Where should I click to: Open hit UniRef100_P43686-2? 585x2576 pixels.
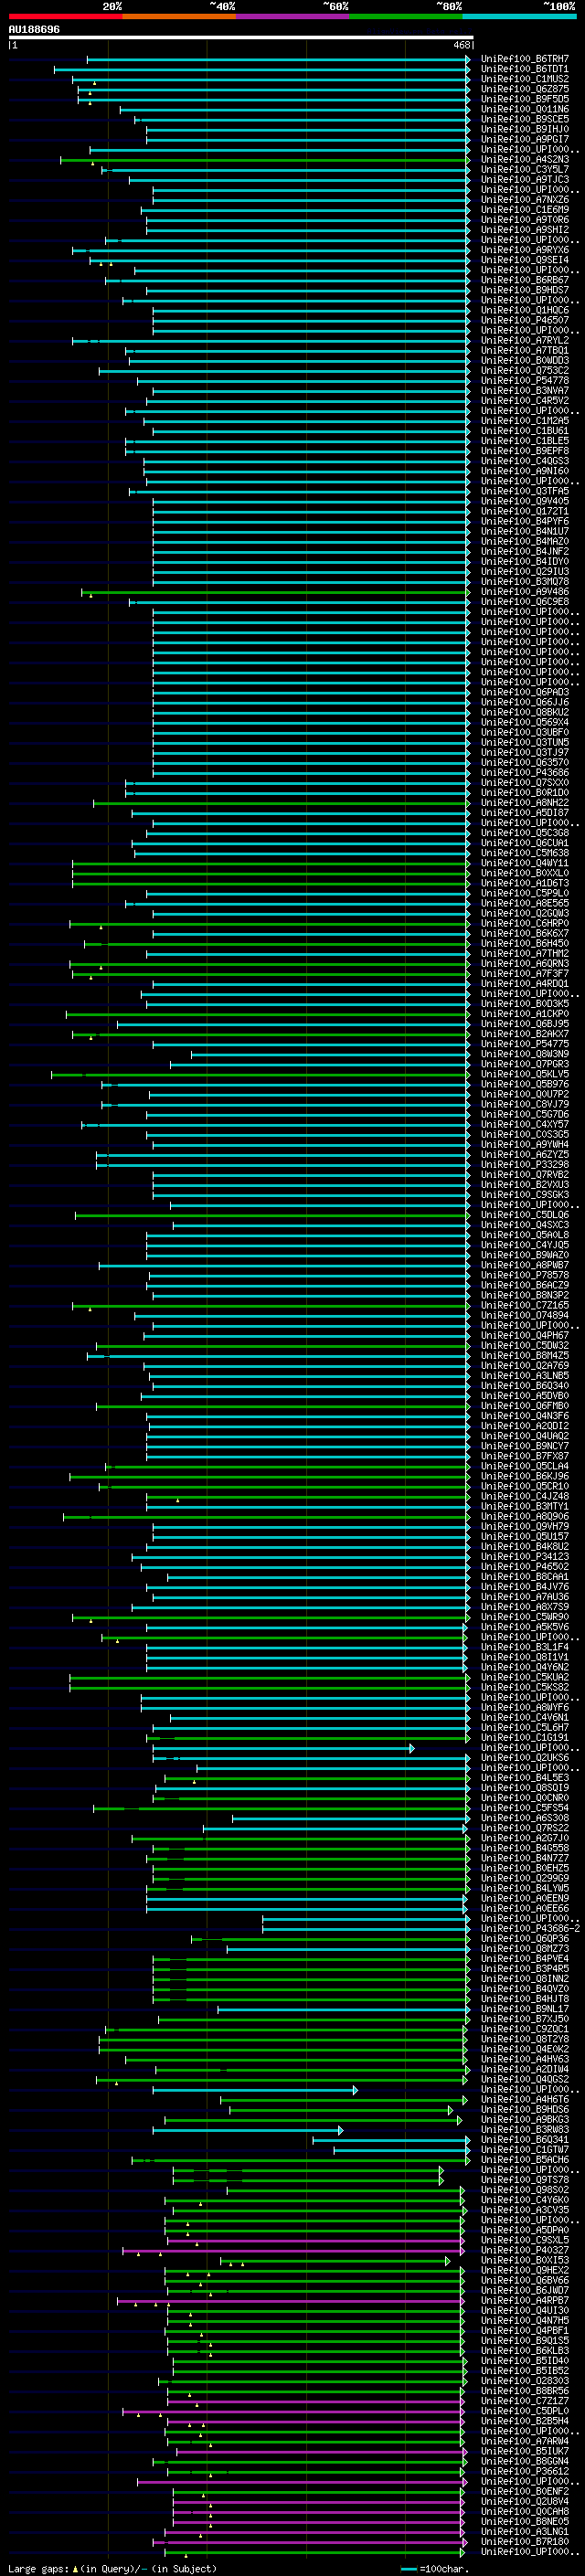pyautogui.click(x=530, y=1928)
